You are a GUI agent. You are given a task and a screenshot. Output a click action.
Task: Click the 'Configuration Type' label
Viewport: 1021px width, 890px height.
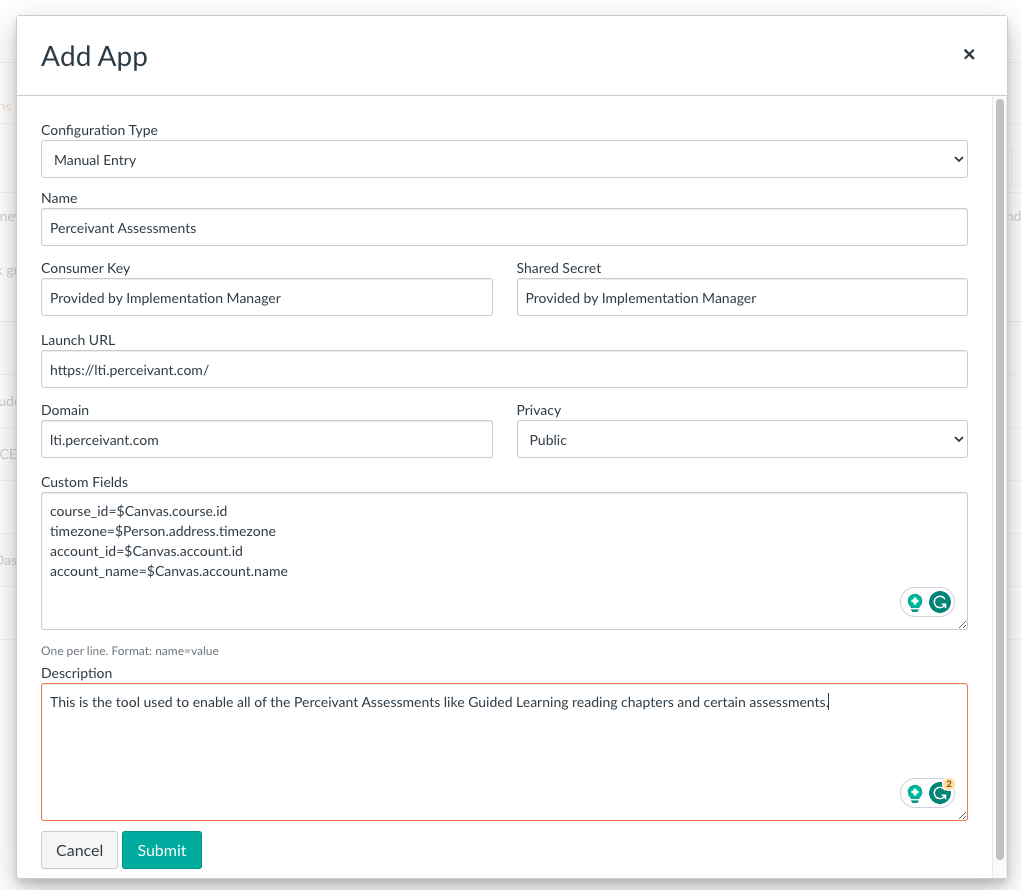[100, 130]
